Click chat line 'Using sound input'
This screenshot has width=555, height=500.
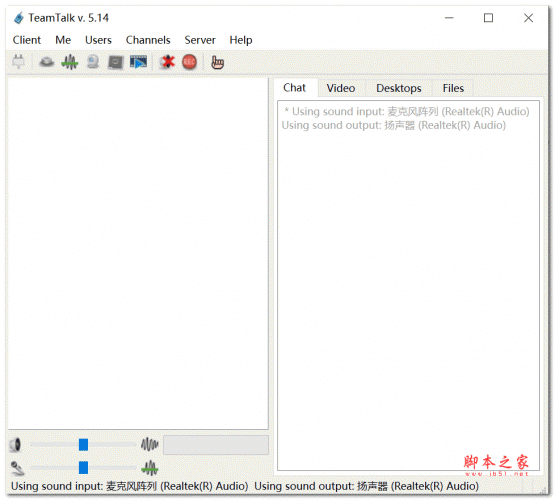[406, 111]
